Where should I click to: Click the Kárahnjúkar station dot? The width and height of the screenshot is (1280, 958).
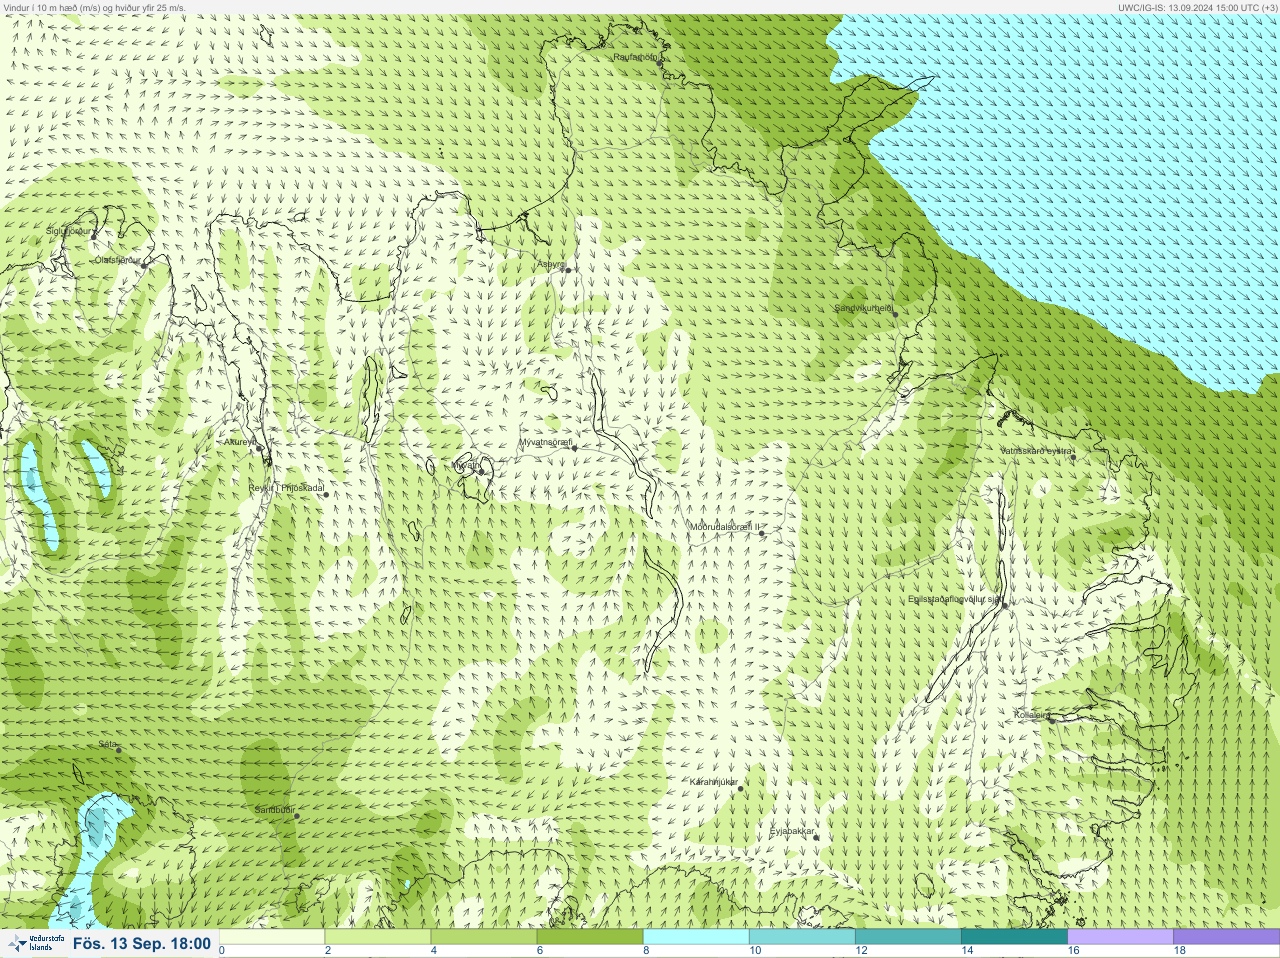741,789
